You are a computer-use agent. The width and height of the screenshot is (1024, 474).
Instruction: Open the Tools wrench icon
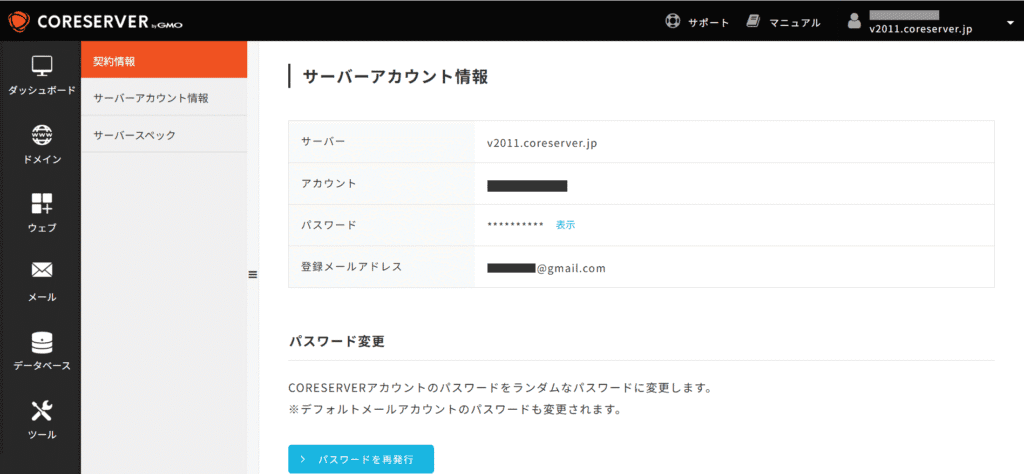(x=42, y=411)
